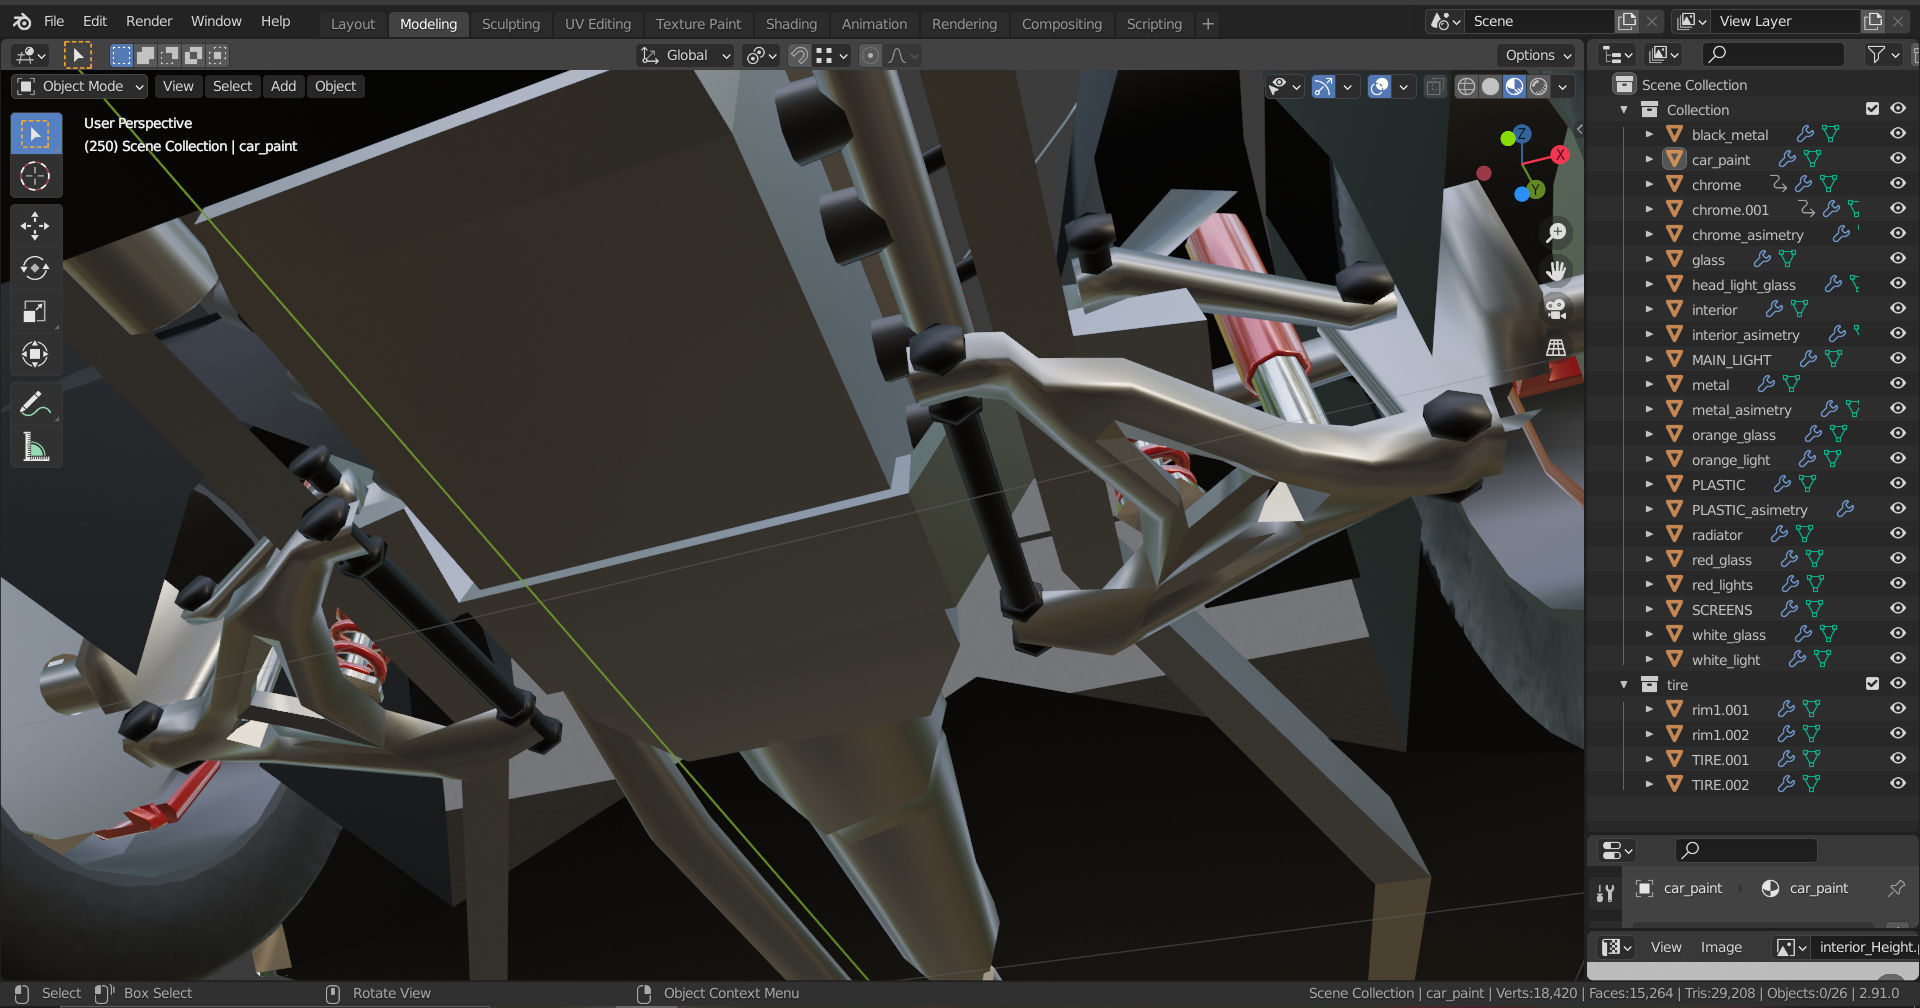Screen dimensions: 1920x1008
Task: Click the outliner search field
Action: [x=1772, y=55]
